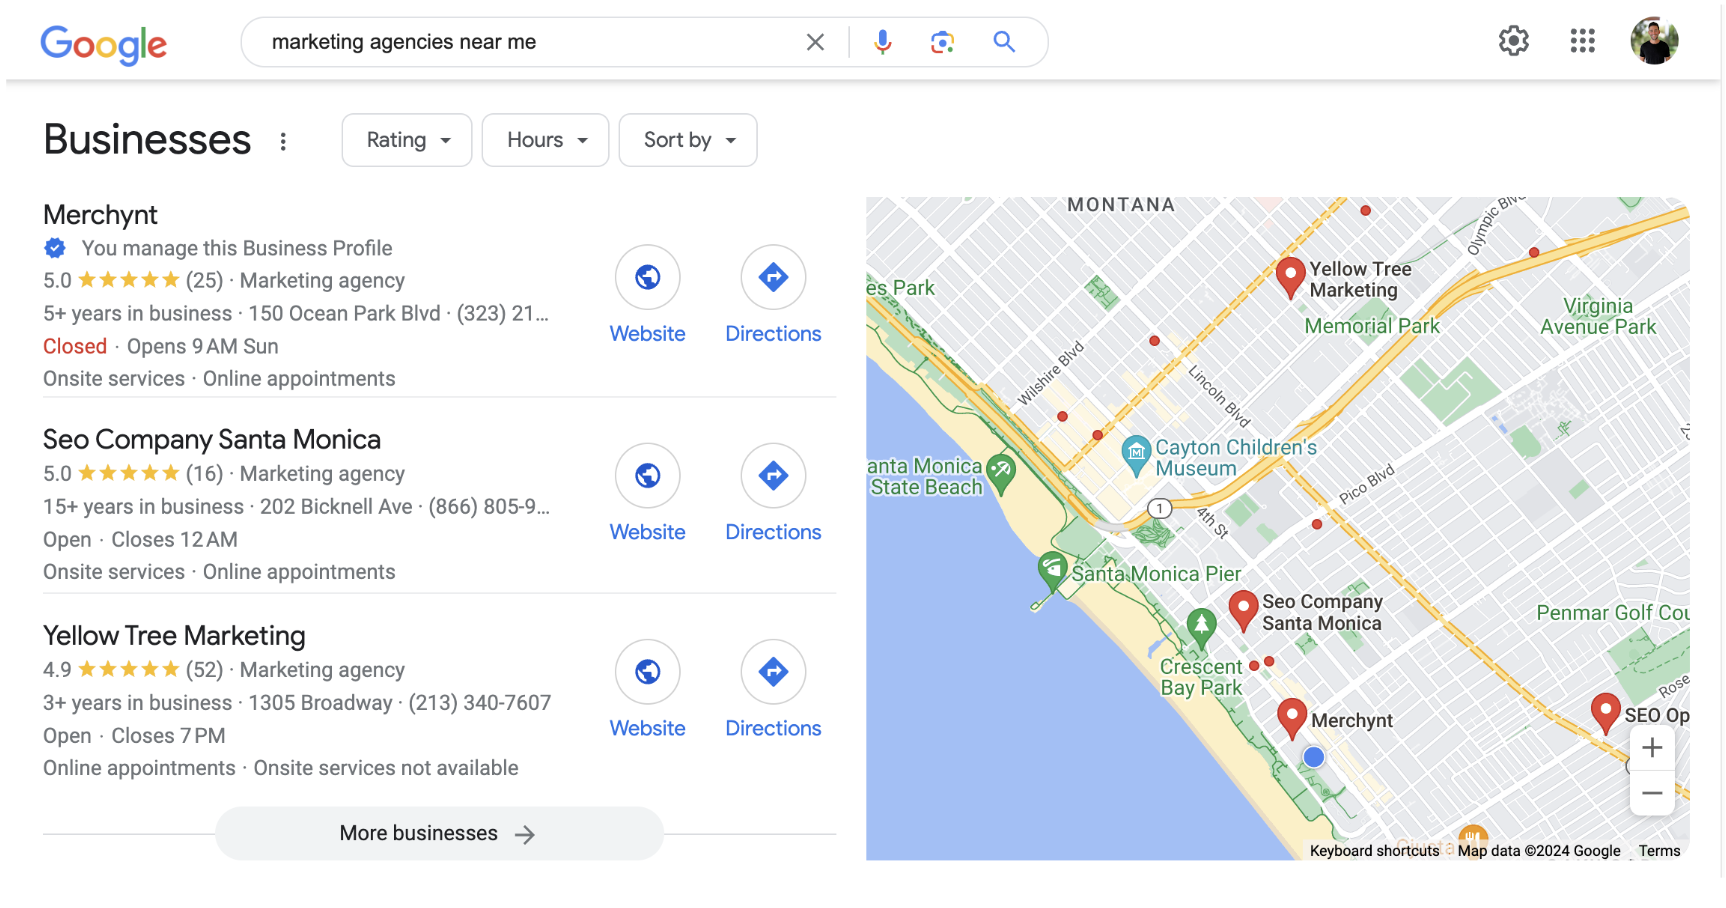Zoom out the map with minus button
The image size is (1726, 908).
click(x=1652, y=793)
